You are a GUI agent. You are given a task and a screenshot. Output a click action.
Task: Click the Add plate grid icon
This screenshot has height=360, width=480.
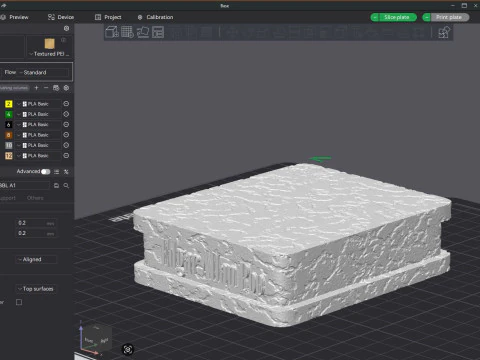pos(127,32)
